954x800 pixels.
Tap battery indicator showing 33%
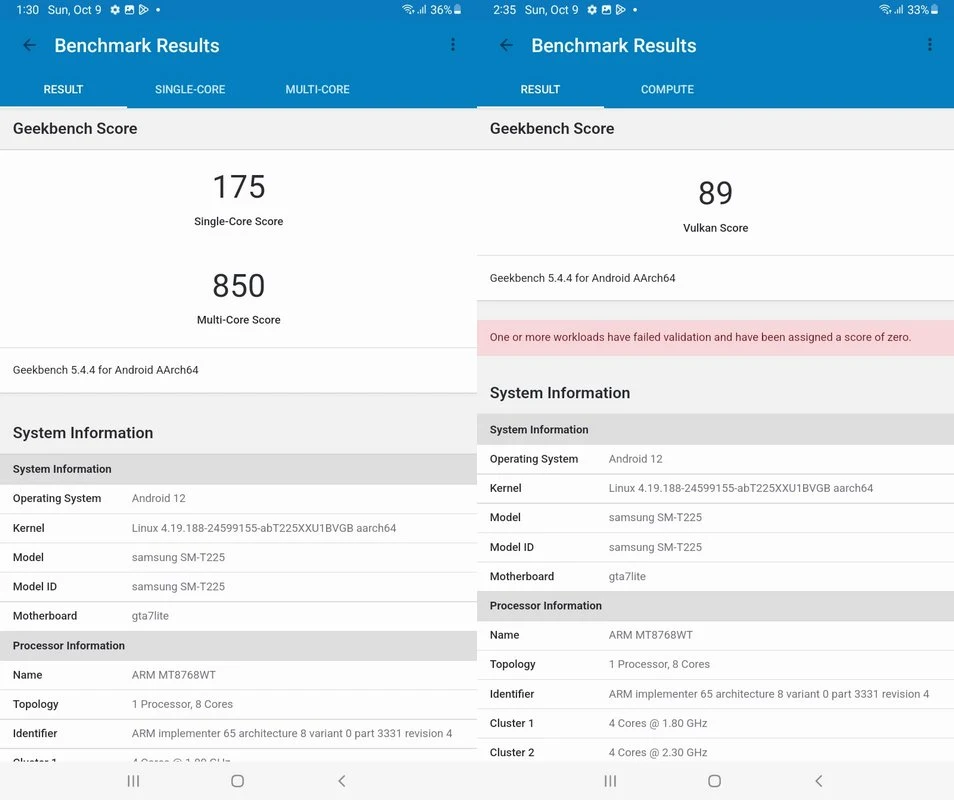pyautogui.click(x=923, y=10)
